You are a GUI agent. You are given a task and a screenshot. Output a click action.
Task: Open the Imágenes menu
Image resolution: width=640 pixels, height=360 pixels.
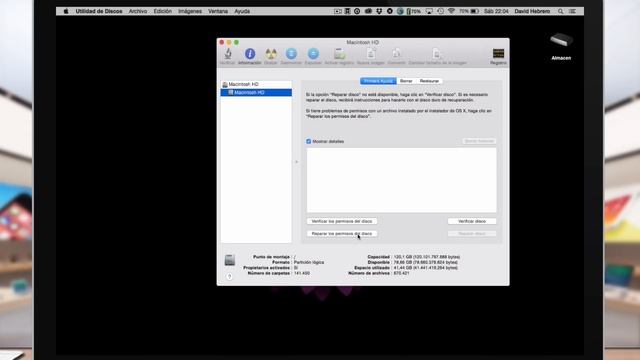[190, 11]
